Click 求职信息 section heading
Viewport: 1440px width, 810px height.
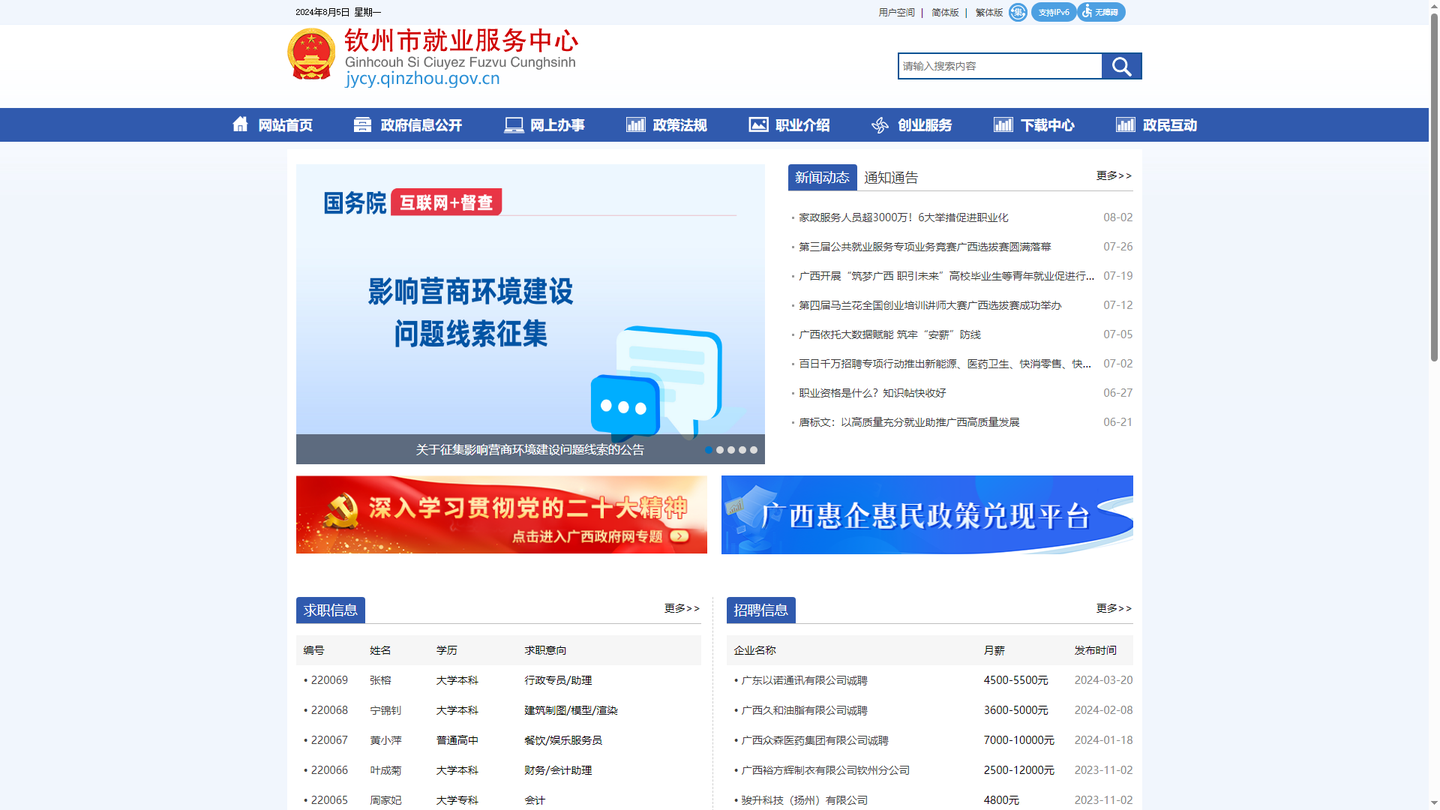(x=331, y=610)
